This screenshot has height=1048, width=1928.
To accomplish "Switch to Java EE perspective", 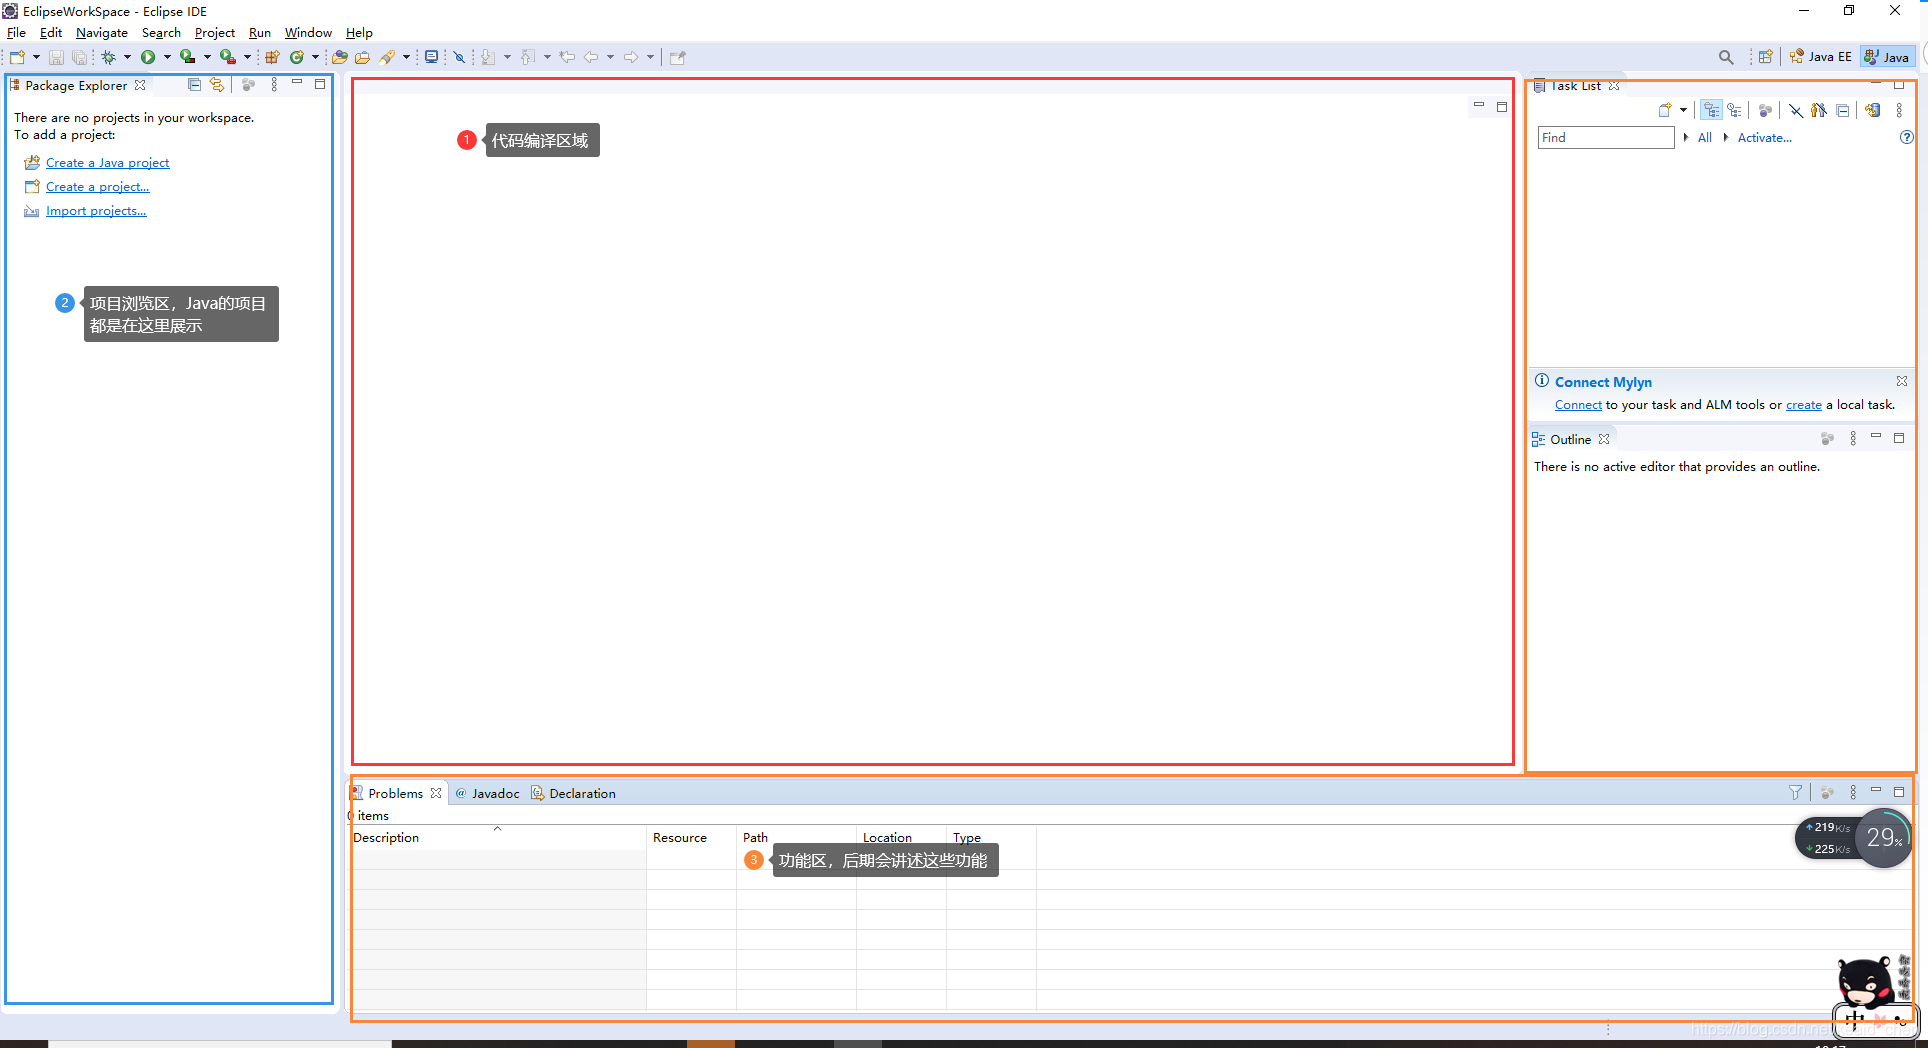I will tap(1821, 57).
